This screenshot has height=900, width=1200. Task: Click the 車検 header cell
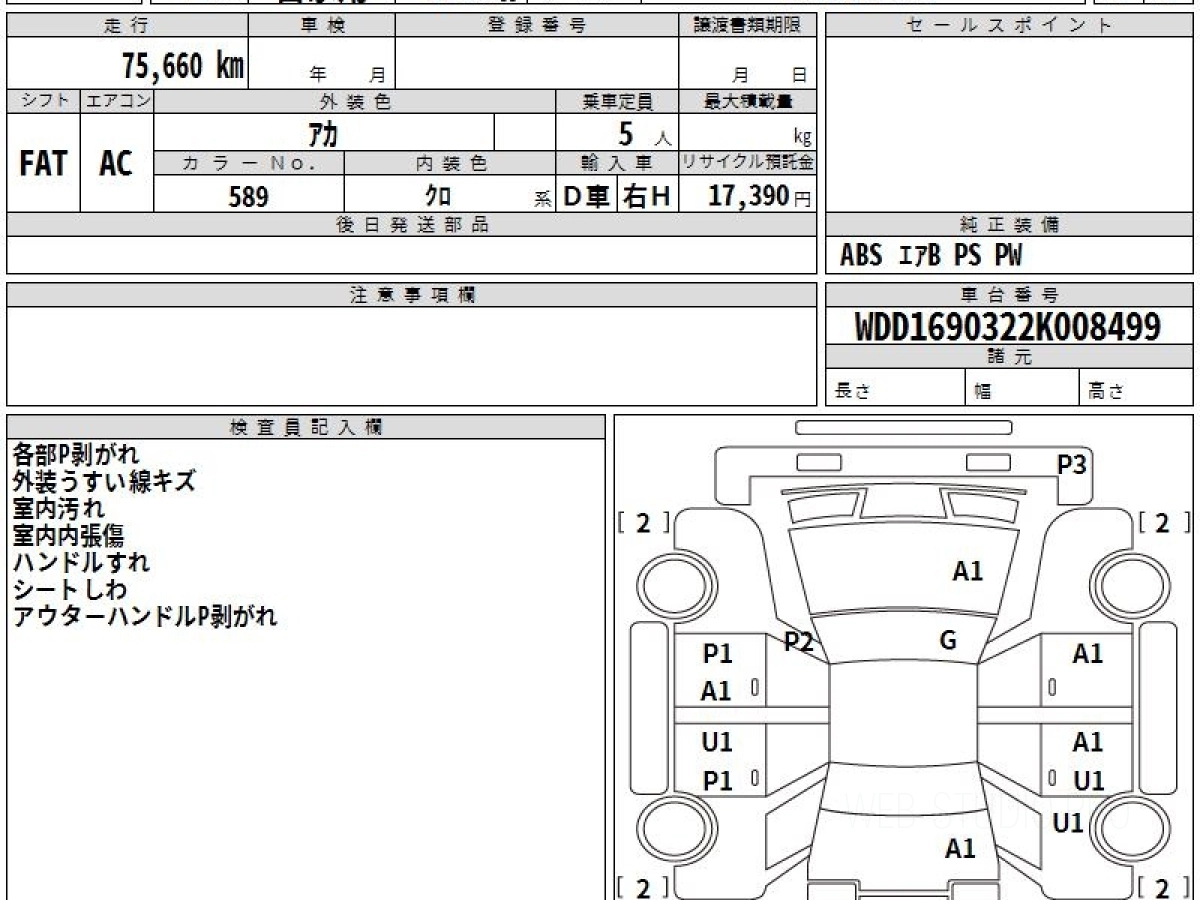point(322,26)
